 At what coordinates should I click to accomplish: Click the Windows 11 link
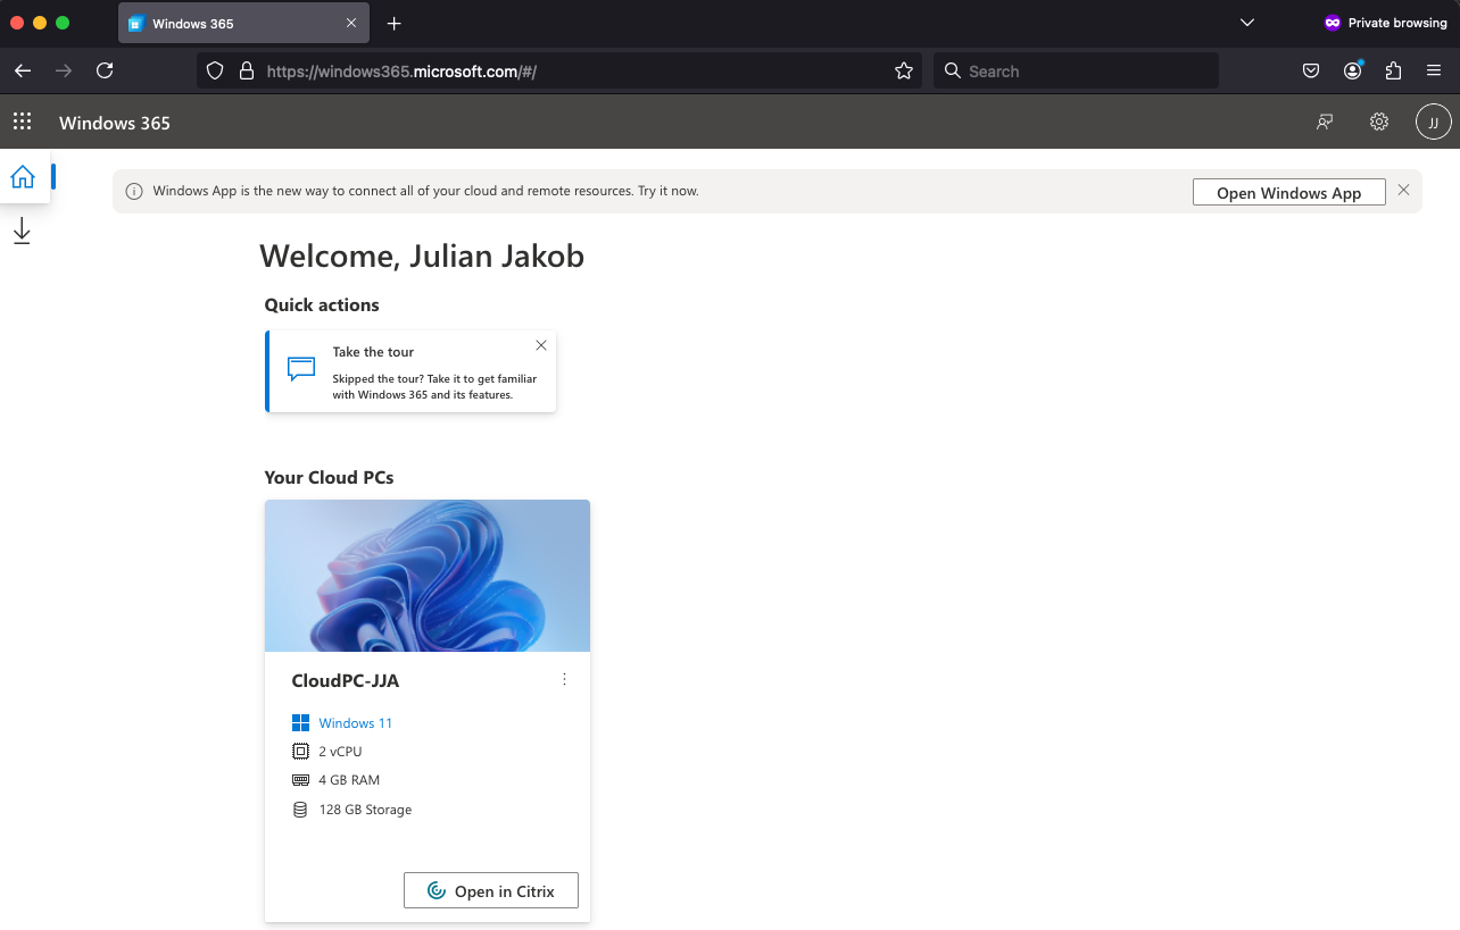tap(355, 723)
